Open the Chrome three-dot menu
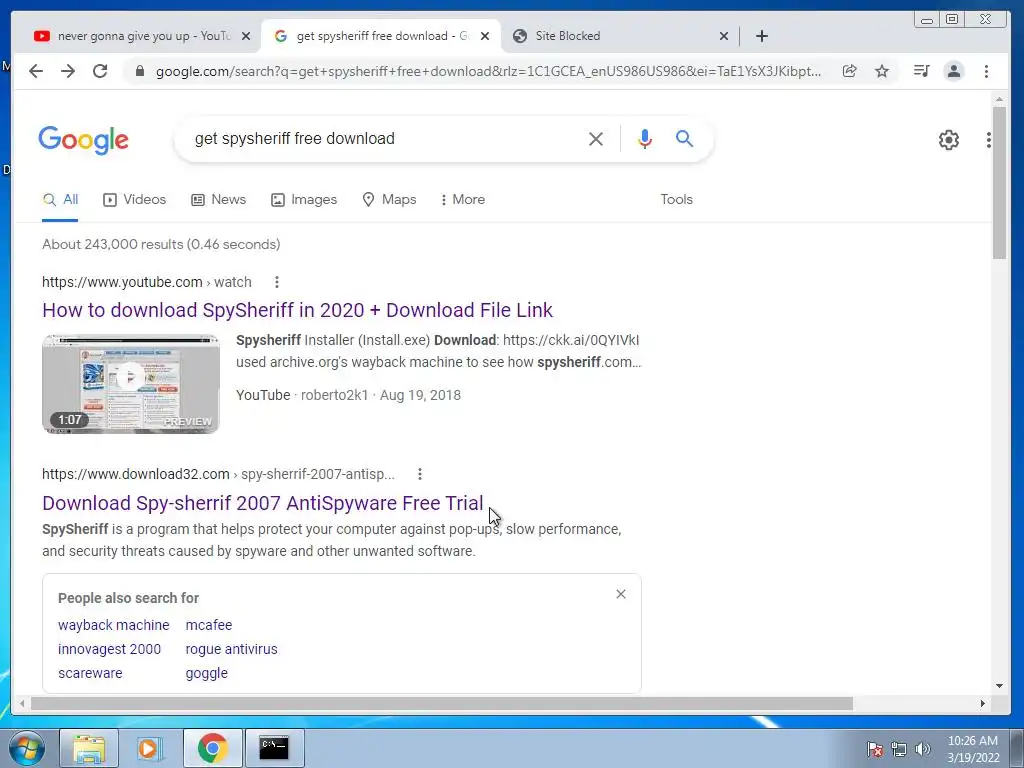The image size is (1024, 768). (x=986, y=71)
